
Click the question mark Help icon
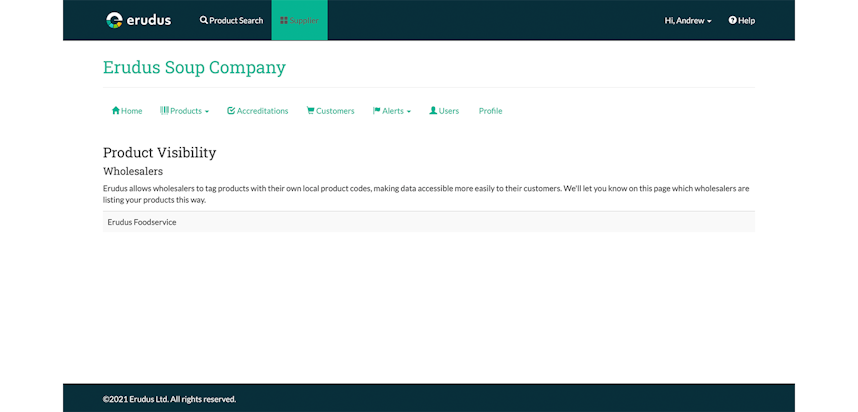(x=732, y=20)
